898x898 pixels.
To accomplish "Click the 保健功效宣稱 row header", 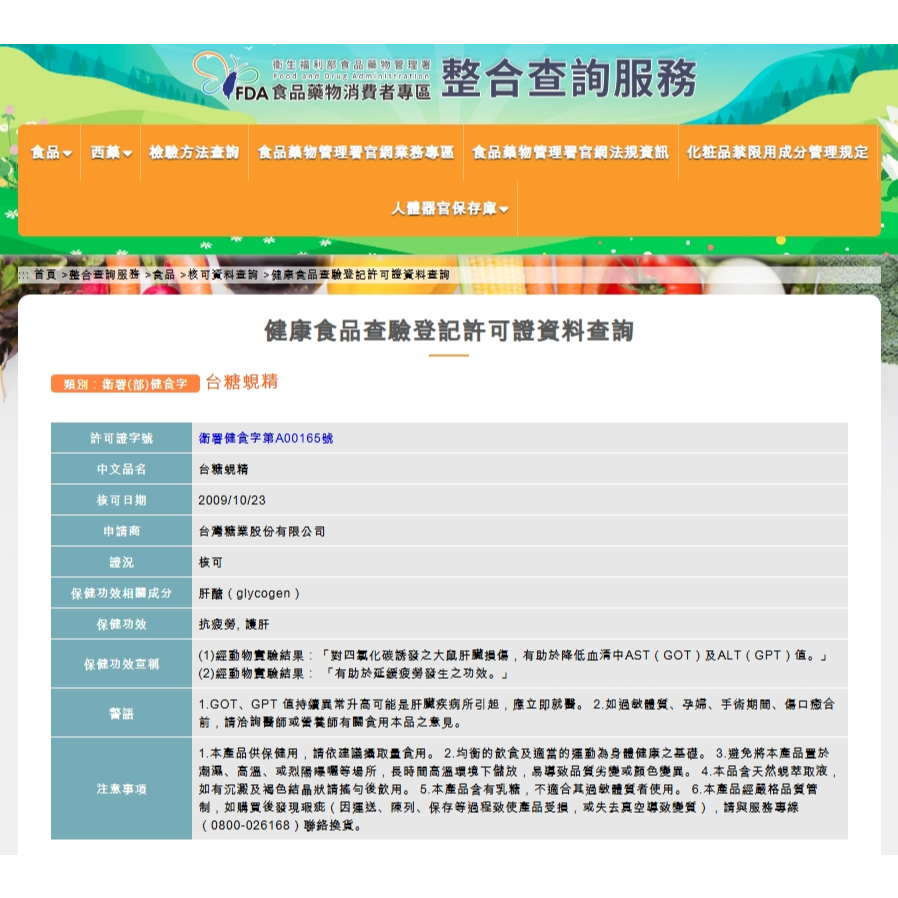I will tap(121, 664).
